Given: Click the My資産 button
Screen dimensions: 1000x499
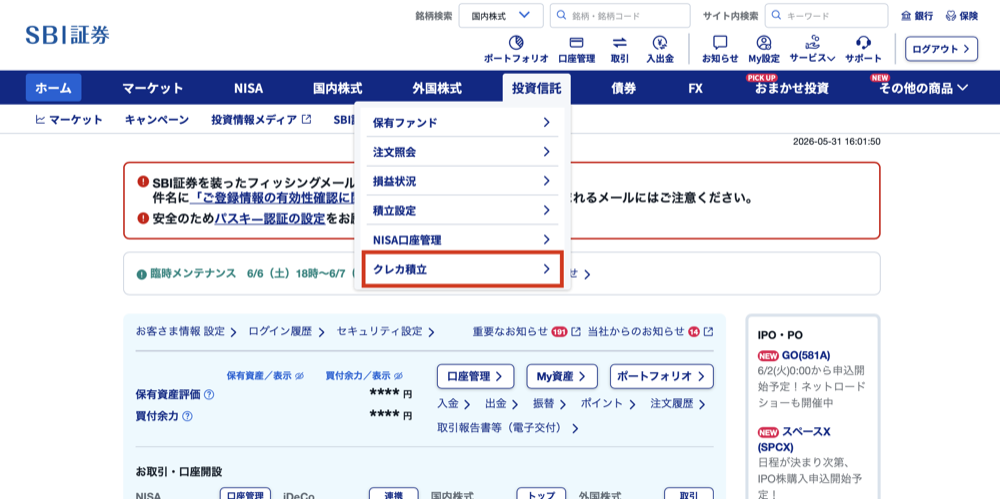Looking at the screenshot, I should (562, 376).
